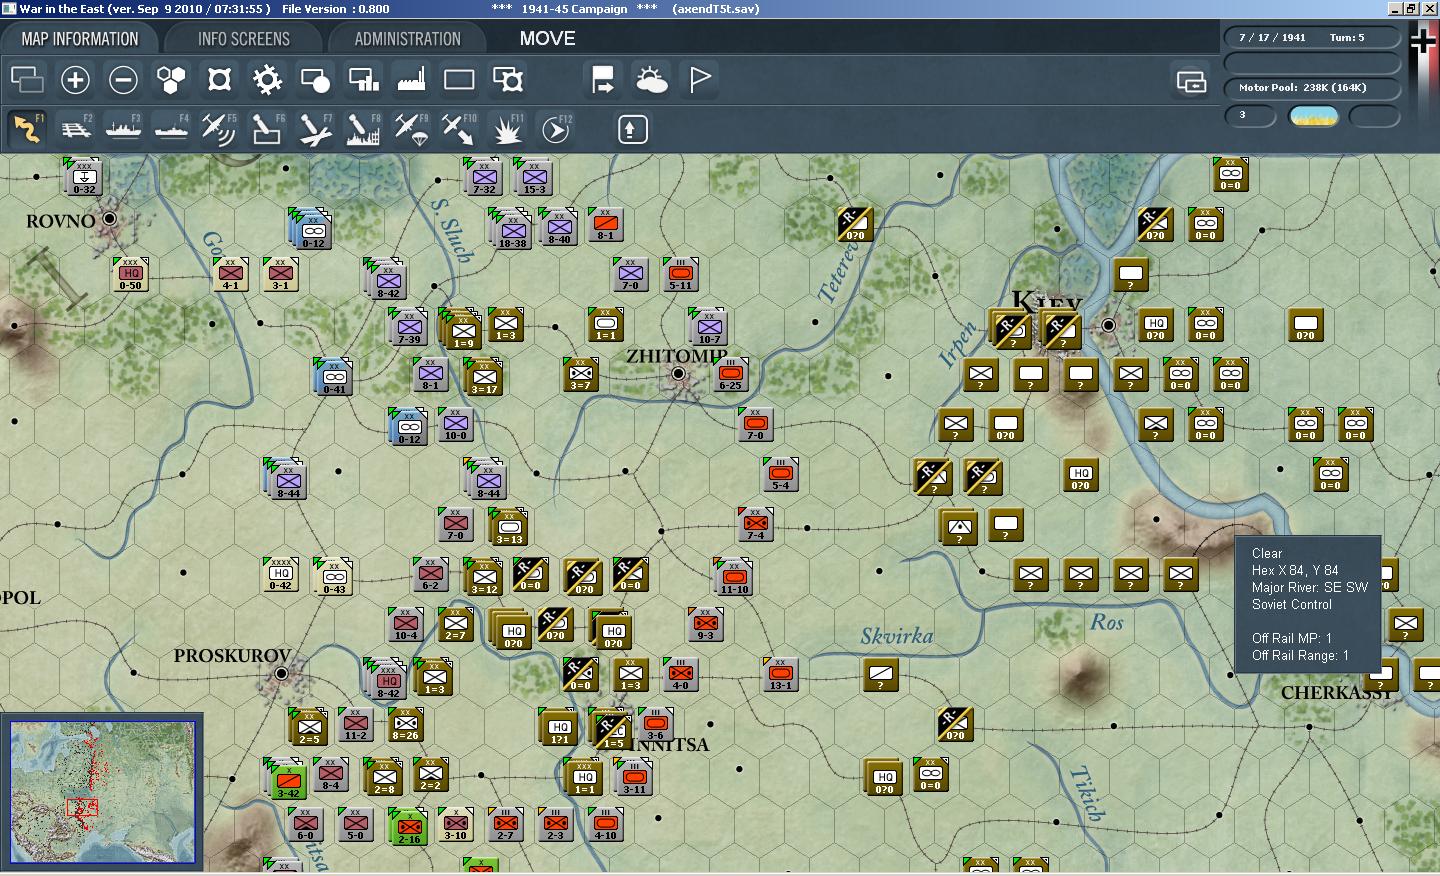Select the 15-3 infantry counter
This screenshot has height=876, width=1440.
coord(535,177)
